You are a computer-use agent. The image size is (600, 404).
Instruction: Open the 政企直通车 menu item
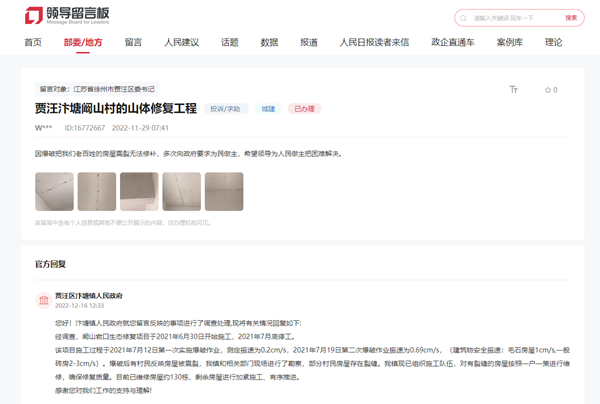click(453, 42)
